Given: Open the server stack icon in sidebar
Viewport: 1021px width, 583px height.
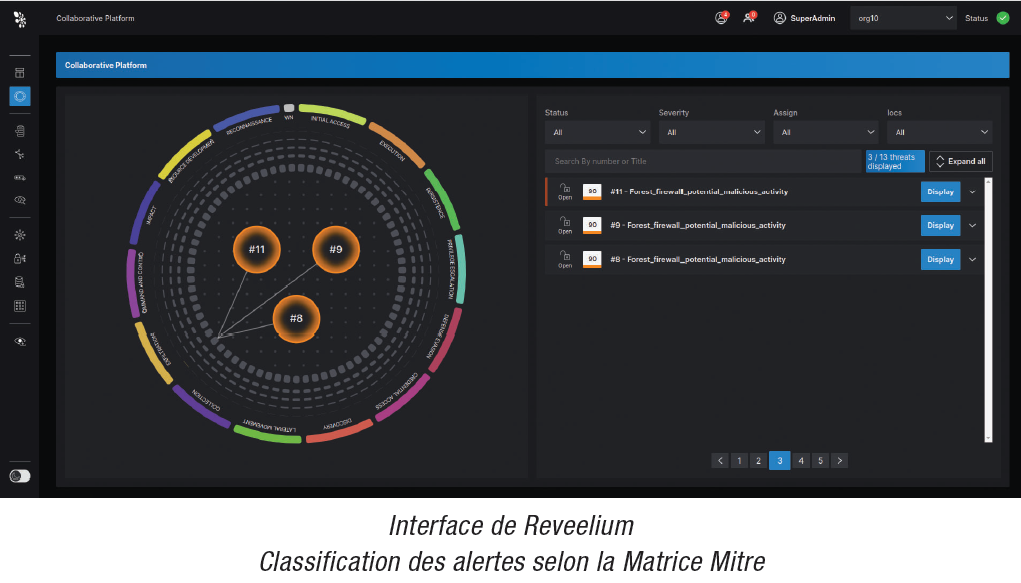Looking at the screenshot, I should [x=20, y=131].
